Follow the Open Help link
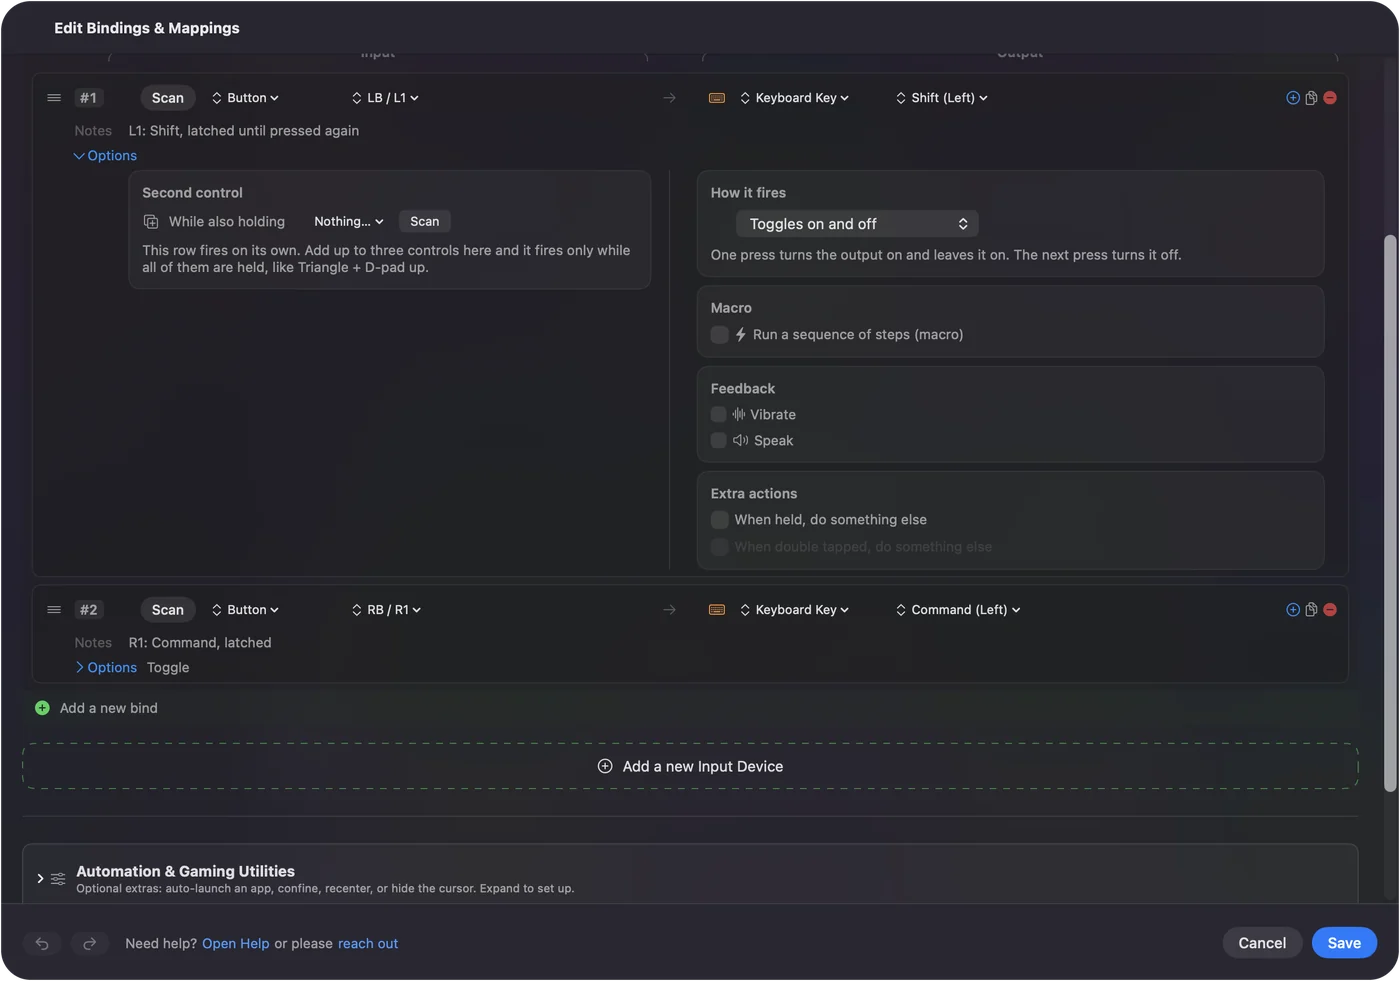The width and height of the screenshot is (1400, 981). pos(236,944)
